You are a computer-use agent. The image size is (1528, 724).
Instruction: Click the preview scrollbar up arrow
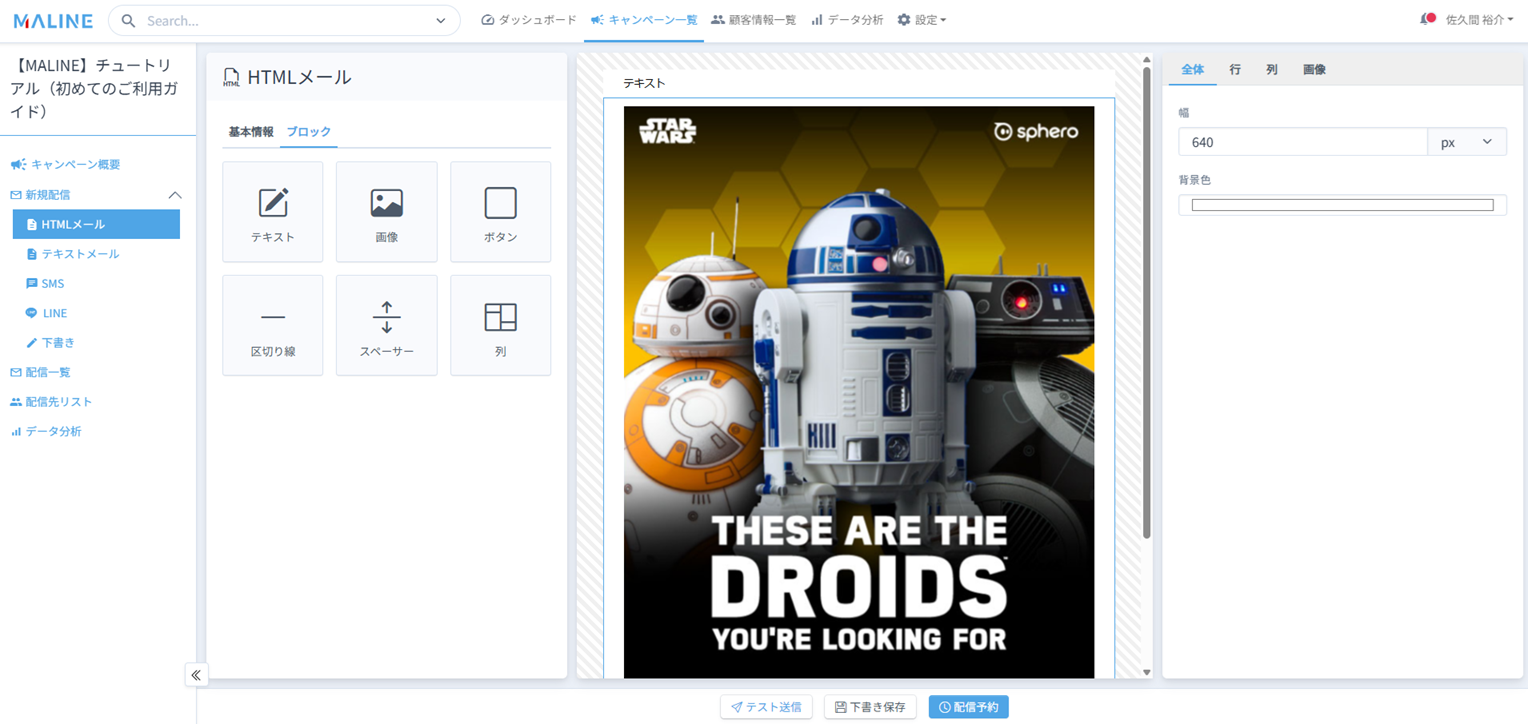point(1147,59)
